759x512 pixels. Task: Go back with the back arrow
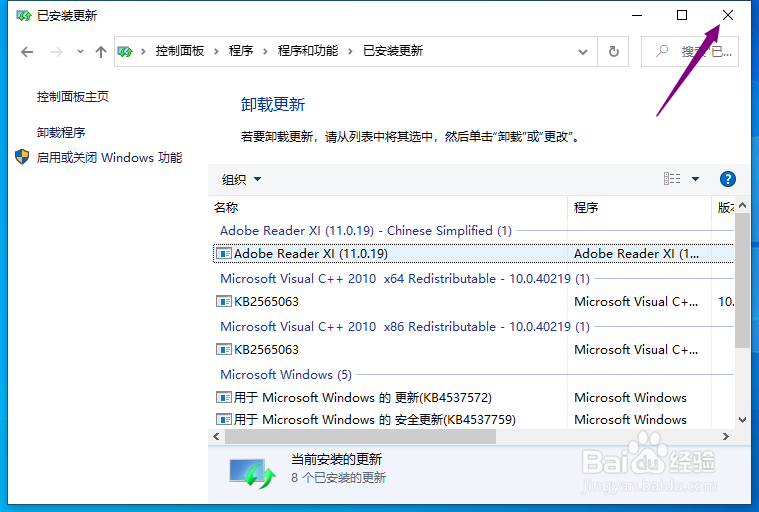(x=27, y=52)
